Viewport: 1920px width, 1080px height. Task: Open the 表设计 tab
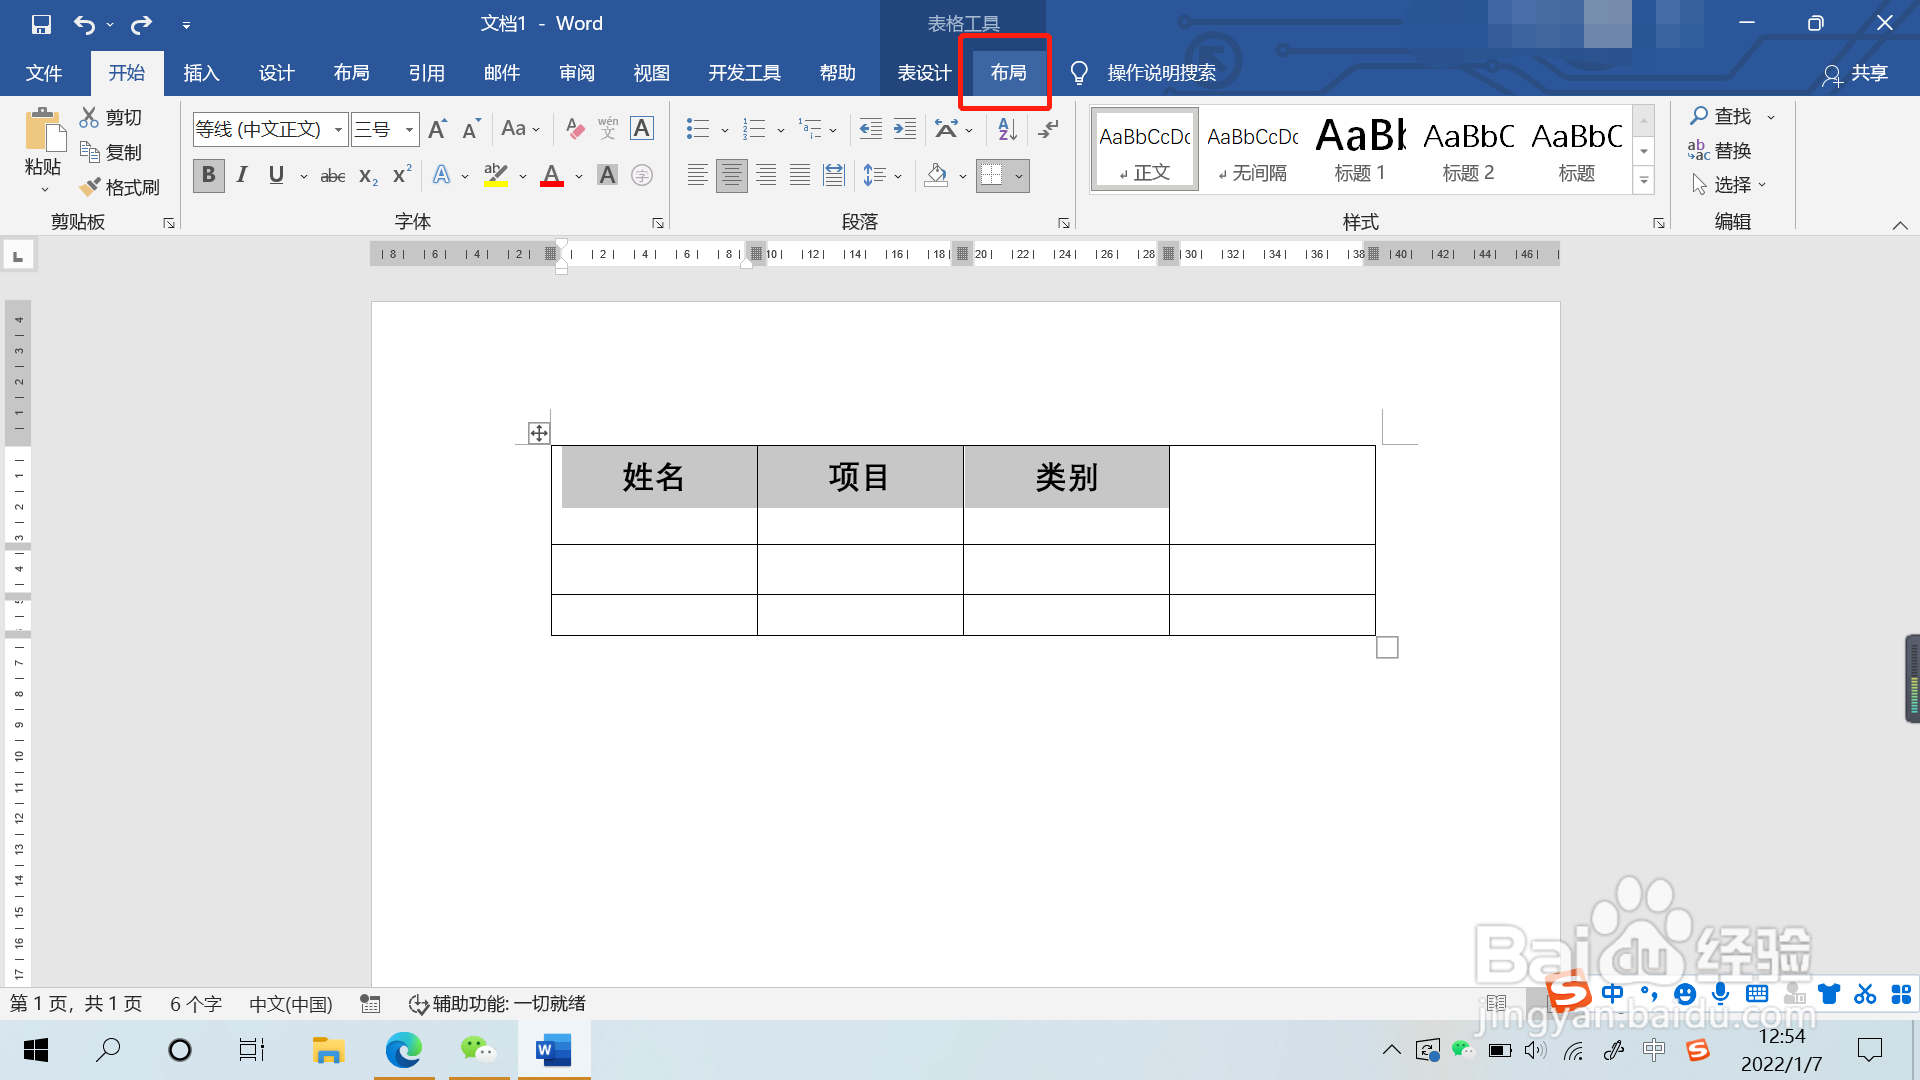coord(923,72)
